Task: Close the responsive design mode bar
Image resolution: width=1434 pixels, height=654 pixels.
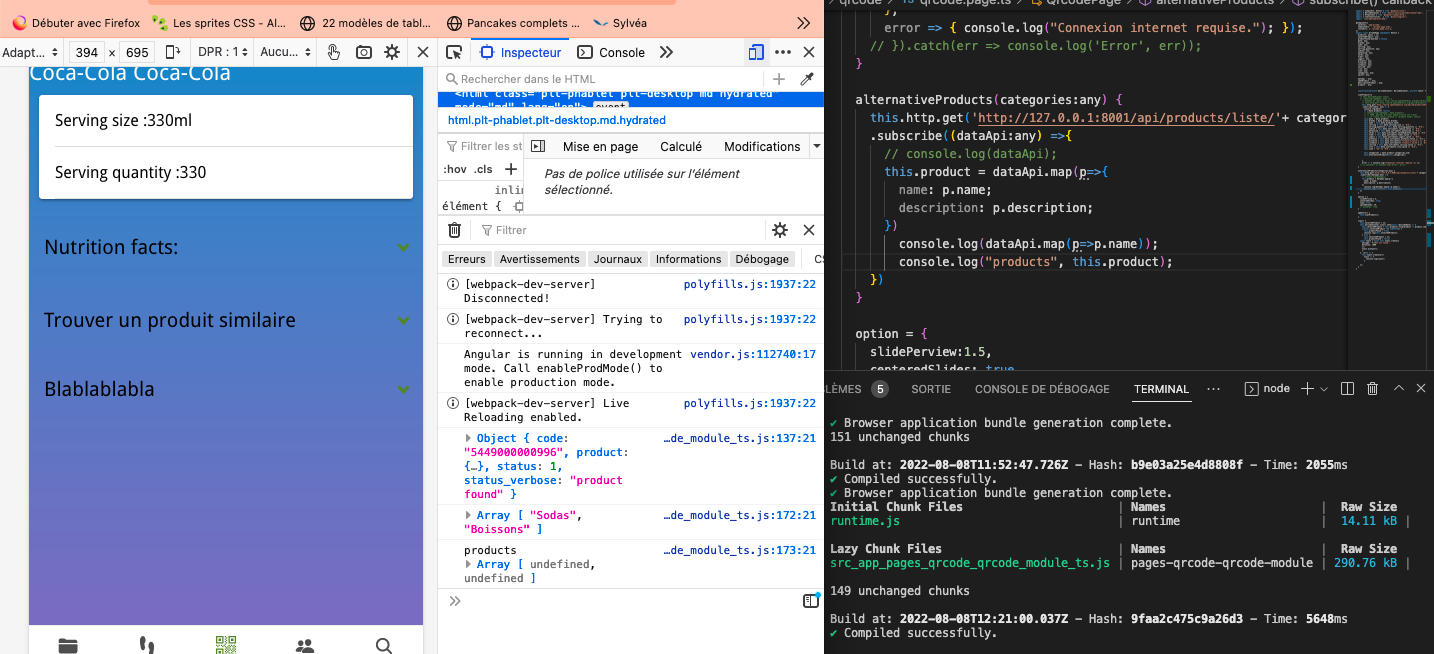Action: click(422, 52)
